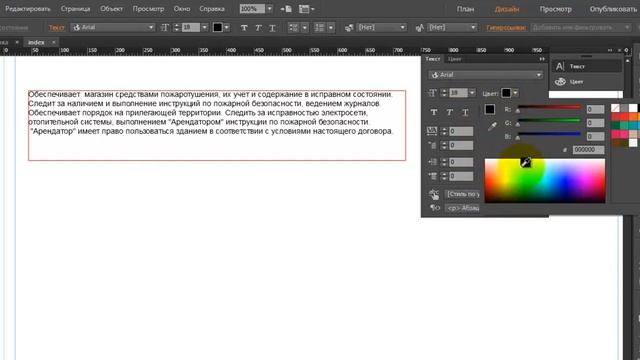Viewport: 640px width, 360px height.
Task: Click the black text color swatch in control bar
Action: tap(218, 27)
